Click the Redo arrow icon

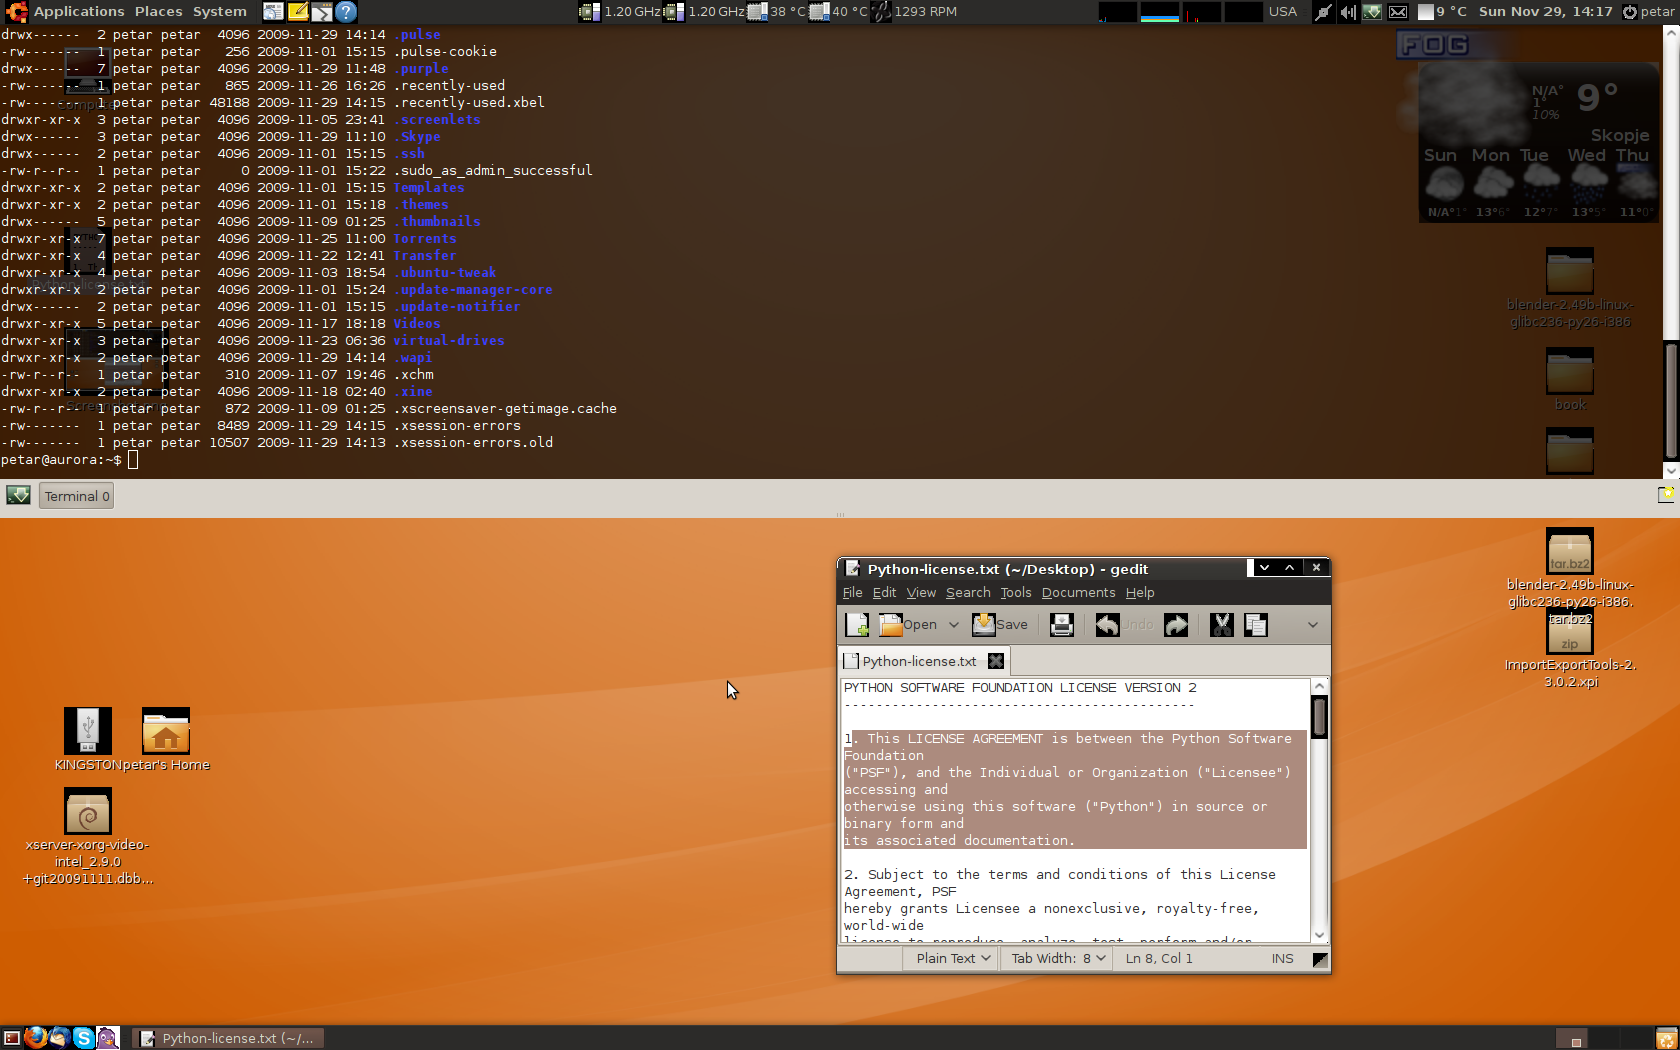tap(1176, 625)
